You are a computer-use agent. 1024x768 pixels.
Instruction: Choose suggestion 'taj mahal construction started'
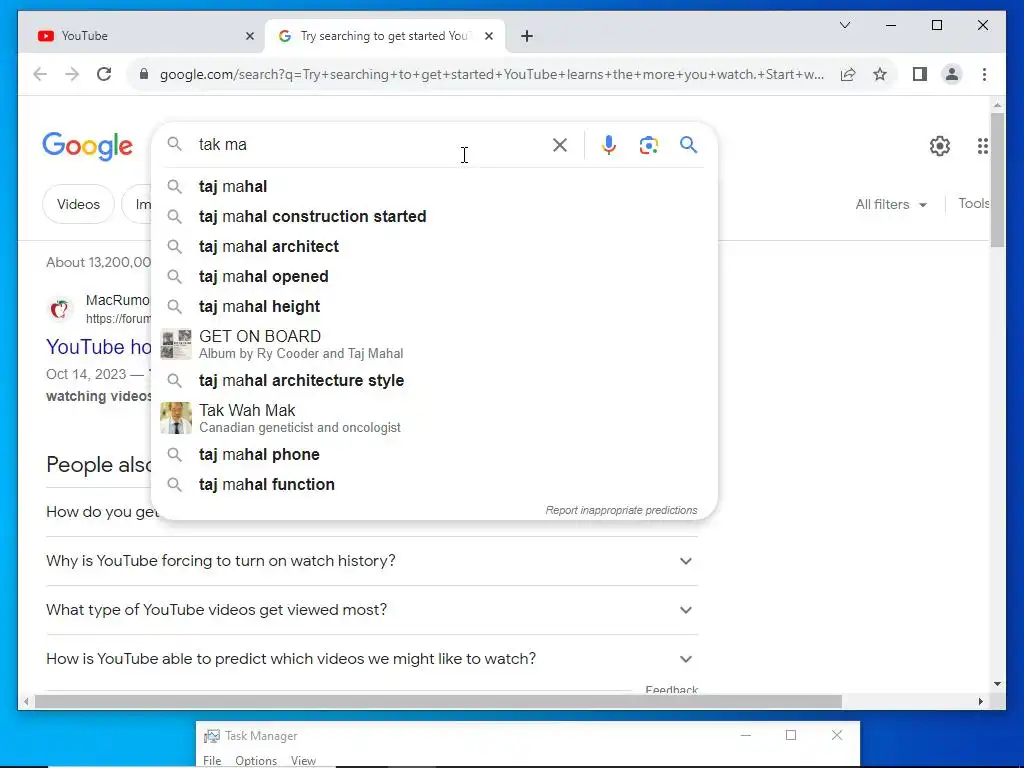434,217
